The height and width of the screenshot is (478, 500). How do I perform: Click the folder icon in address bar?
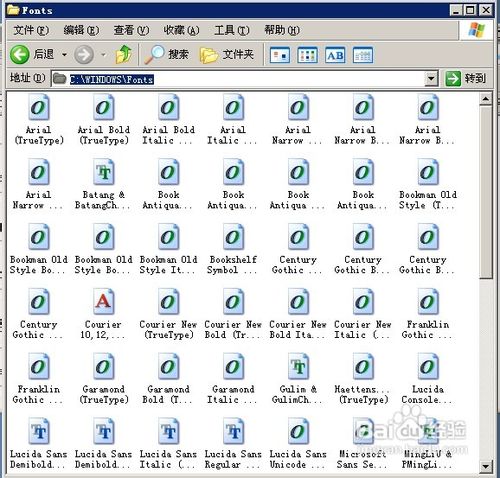click(60, 79)
